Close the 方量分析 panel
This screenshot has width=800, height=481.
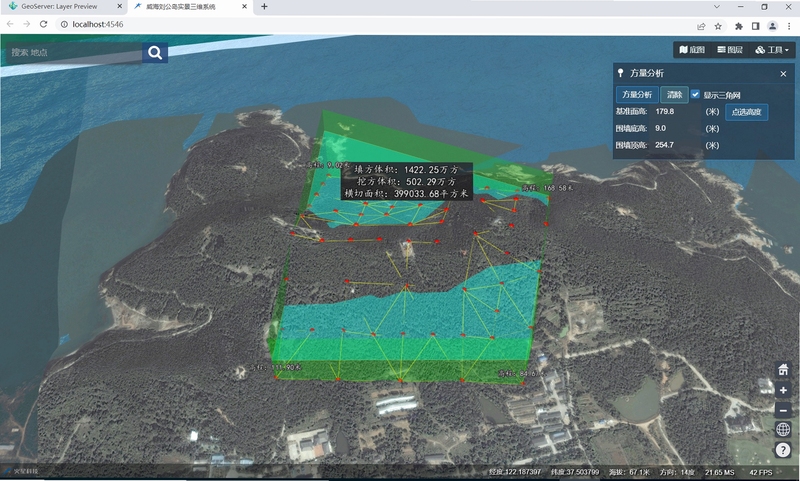tap(783, 74)
